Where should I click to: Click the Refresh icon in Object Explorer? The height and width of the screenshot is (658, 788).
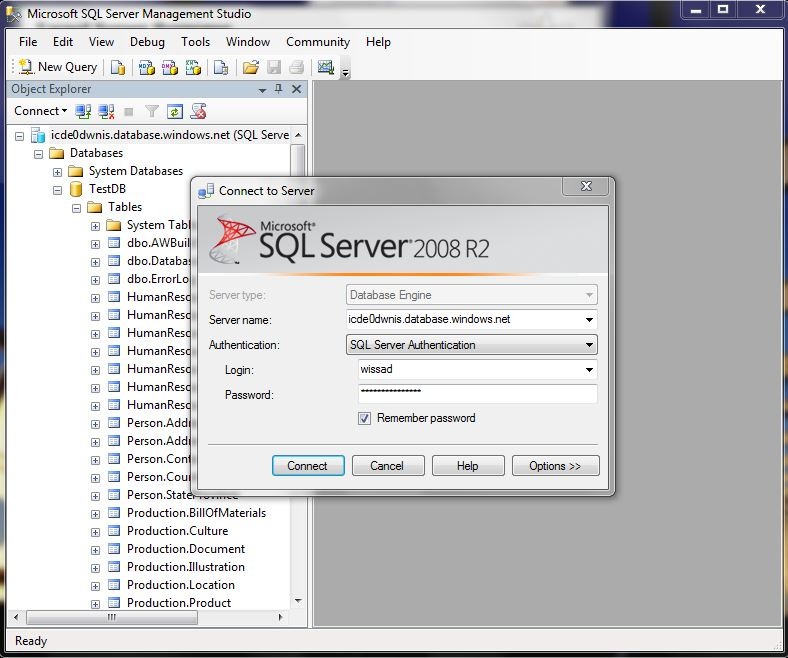(174, 112)
